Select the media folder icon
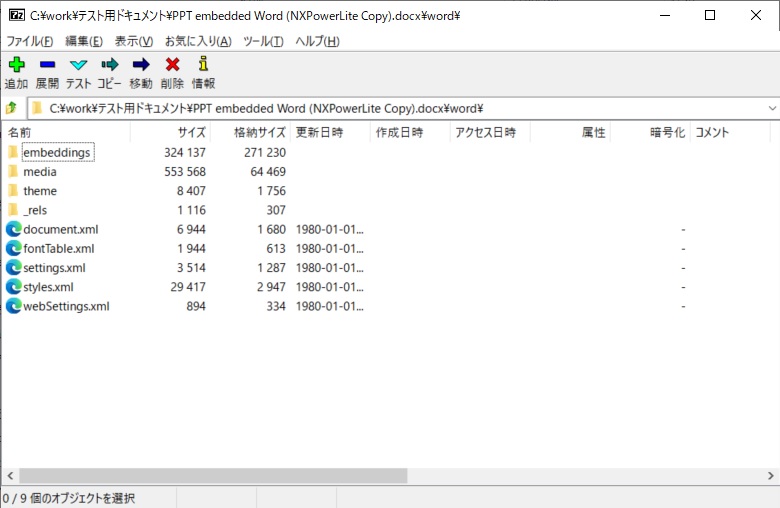Screen dimensions: 780x508 13,171
